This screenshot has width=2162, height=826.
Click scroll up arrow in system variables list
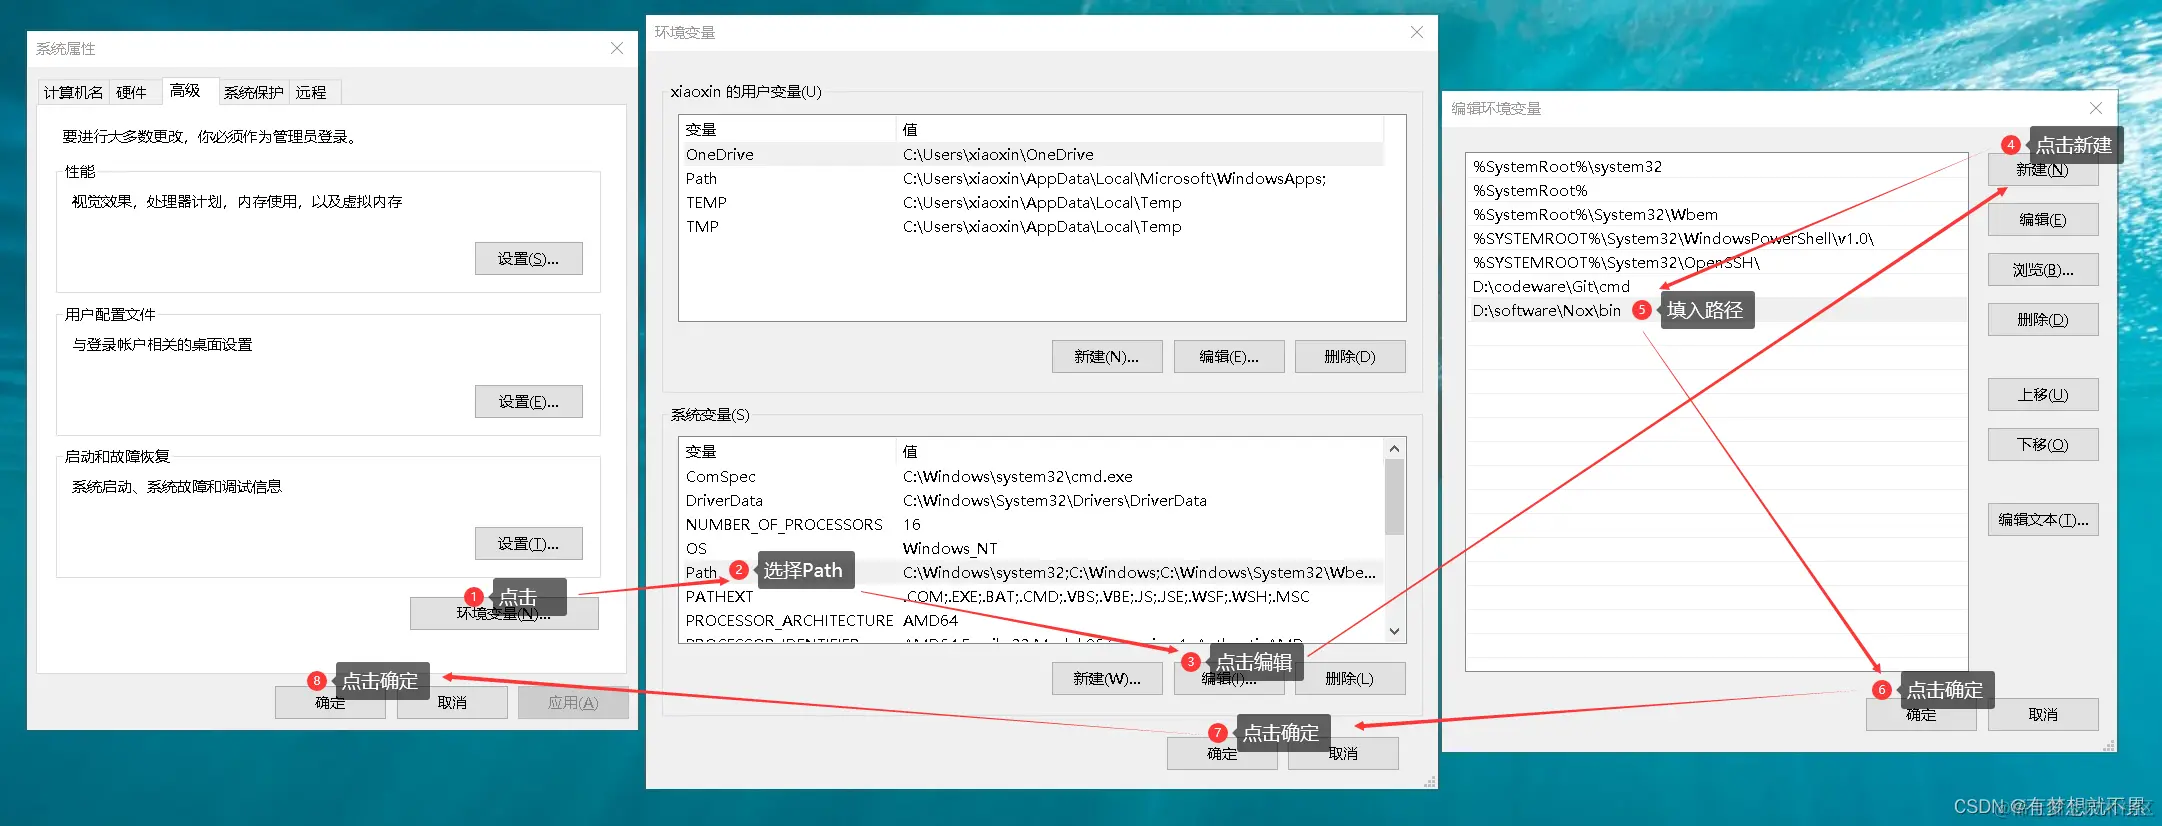(x=1394, y=449)
